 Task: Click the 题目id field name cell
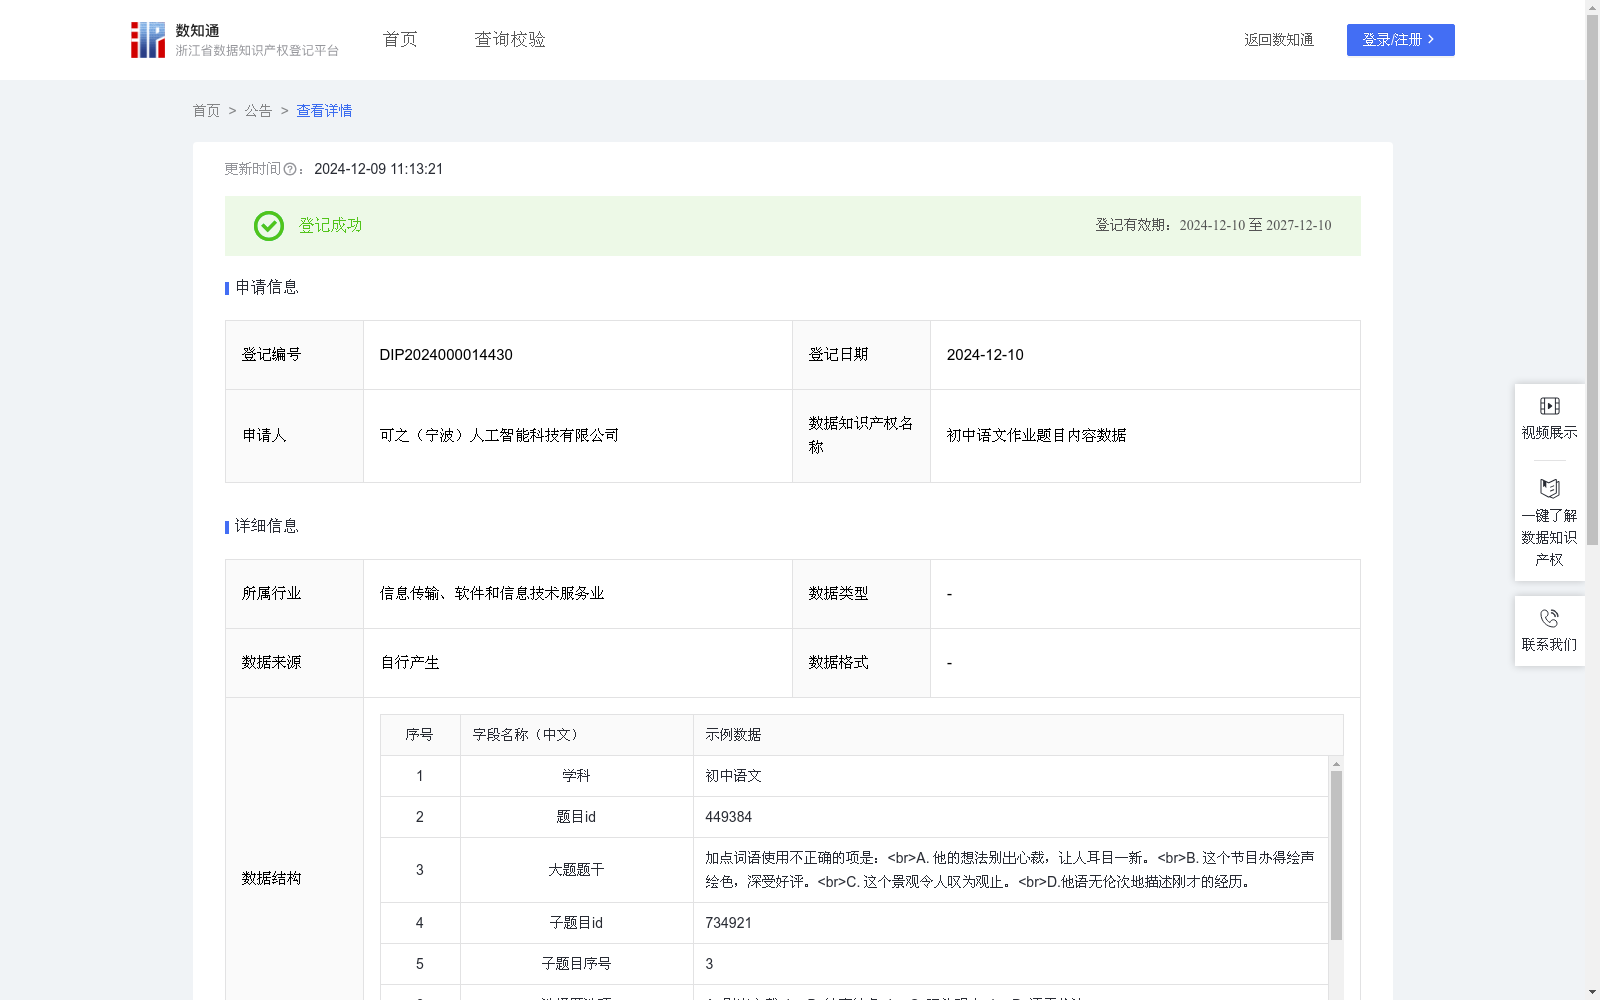pyautogui.click(x=576, y=817)
